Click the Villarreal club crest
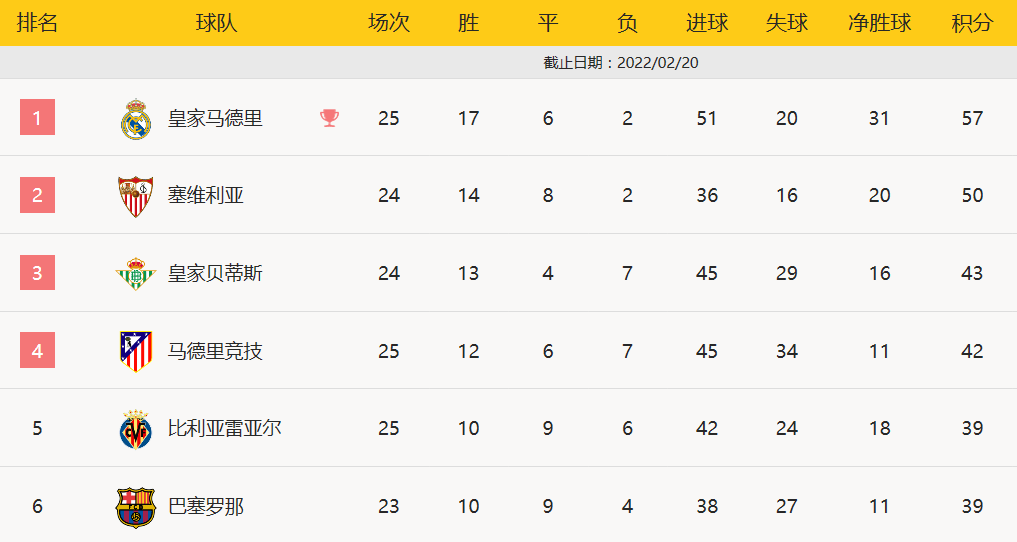The image size is (1017, 542). pyautogui.click(x=135, y=429)
